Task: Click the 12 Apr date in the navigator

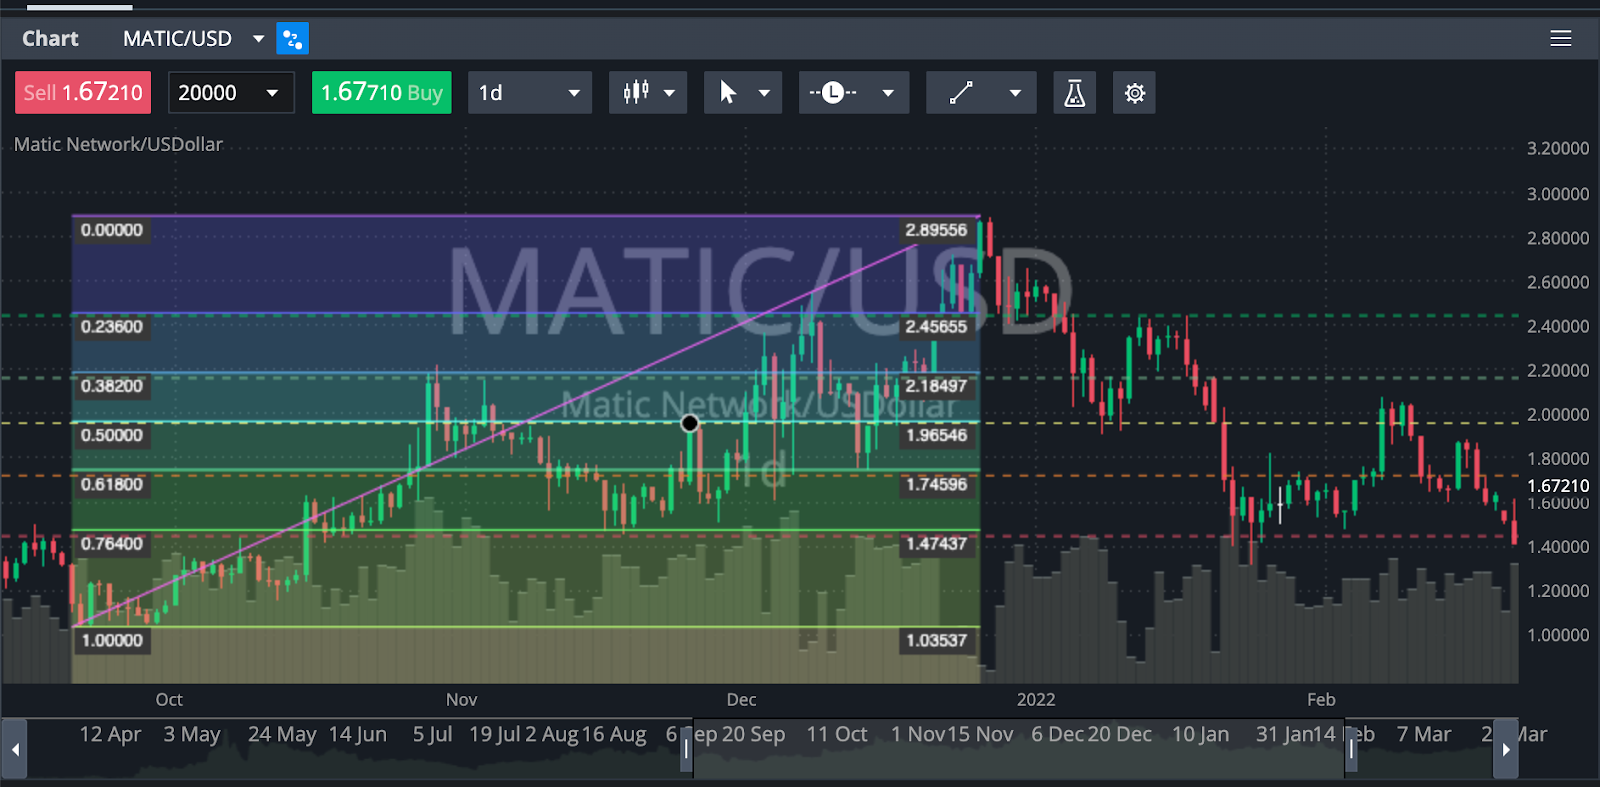Action: (110, 735)
